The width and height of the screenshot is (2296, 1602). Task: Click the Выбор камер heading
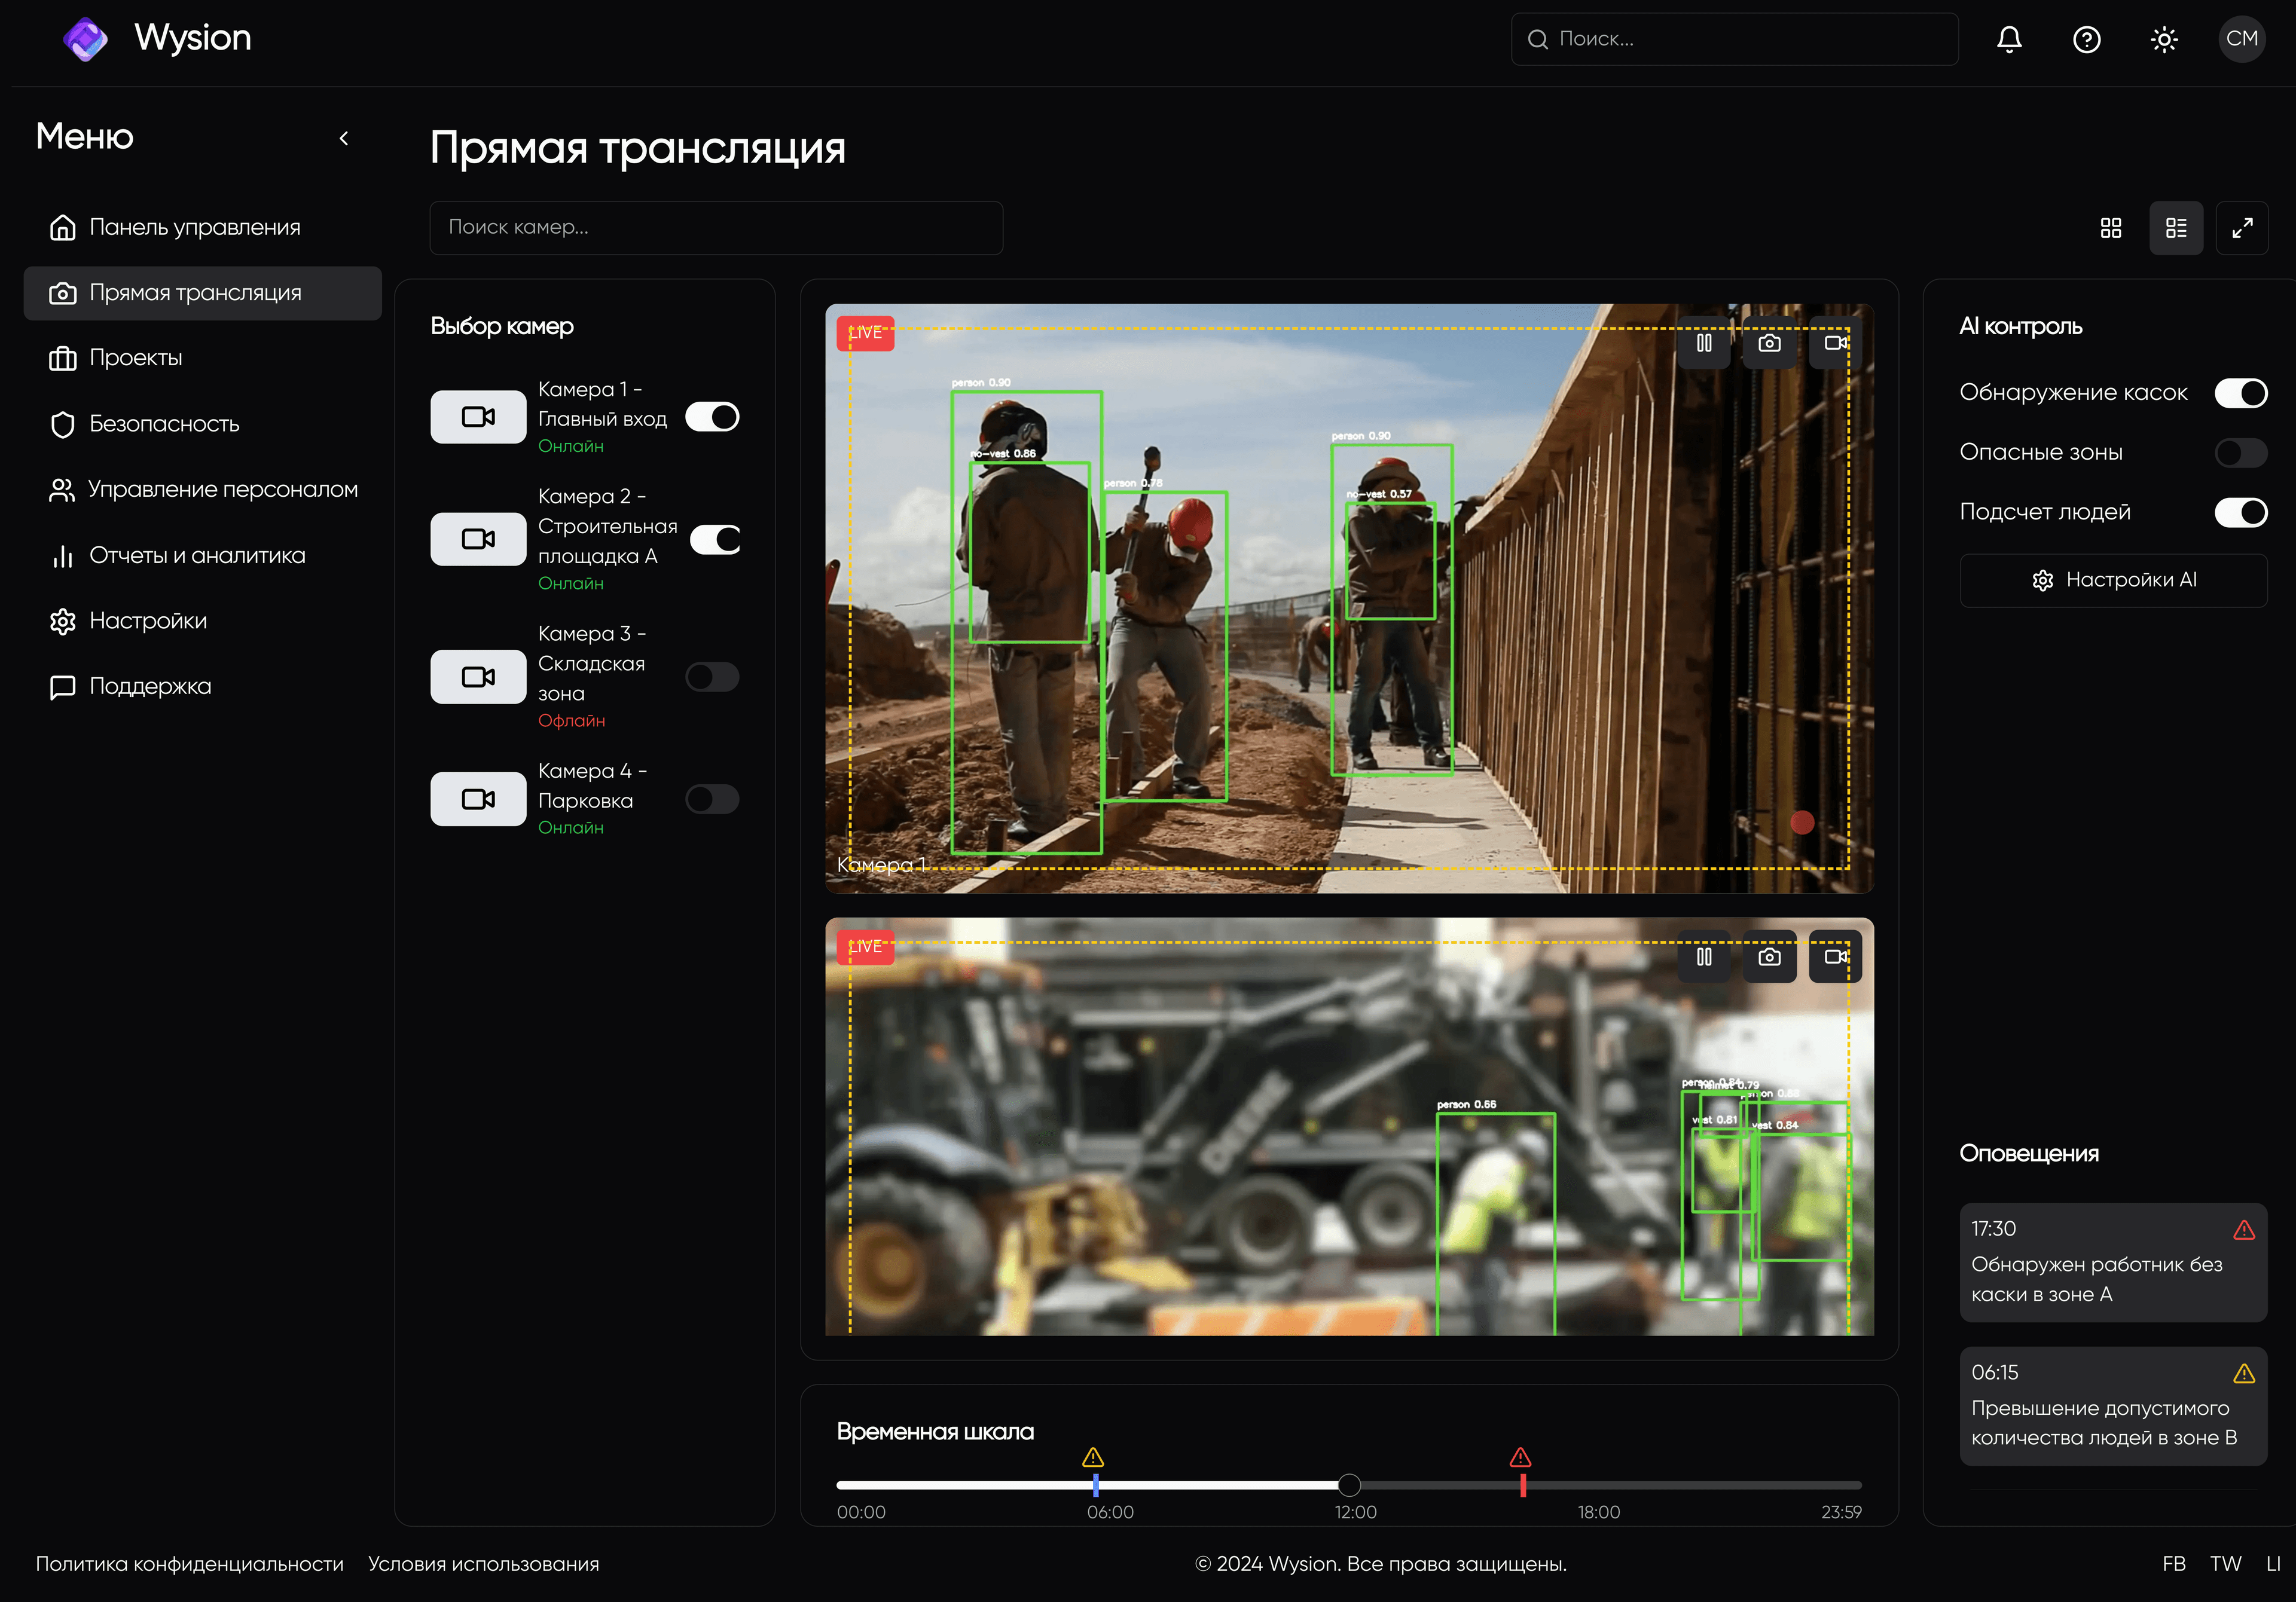(x=502, y=326)
